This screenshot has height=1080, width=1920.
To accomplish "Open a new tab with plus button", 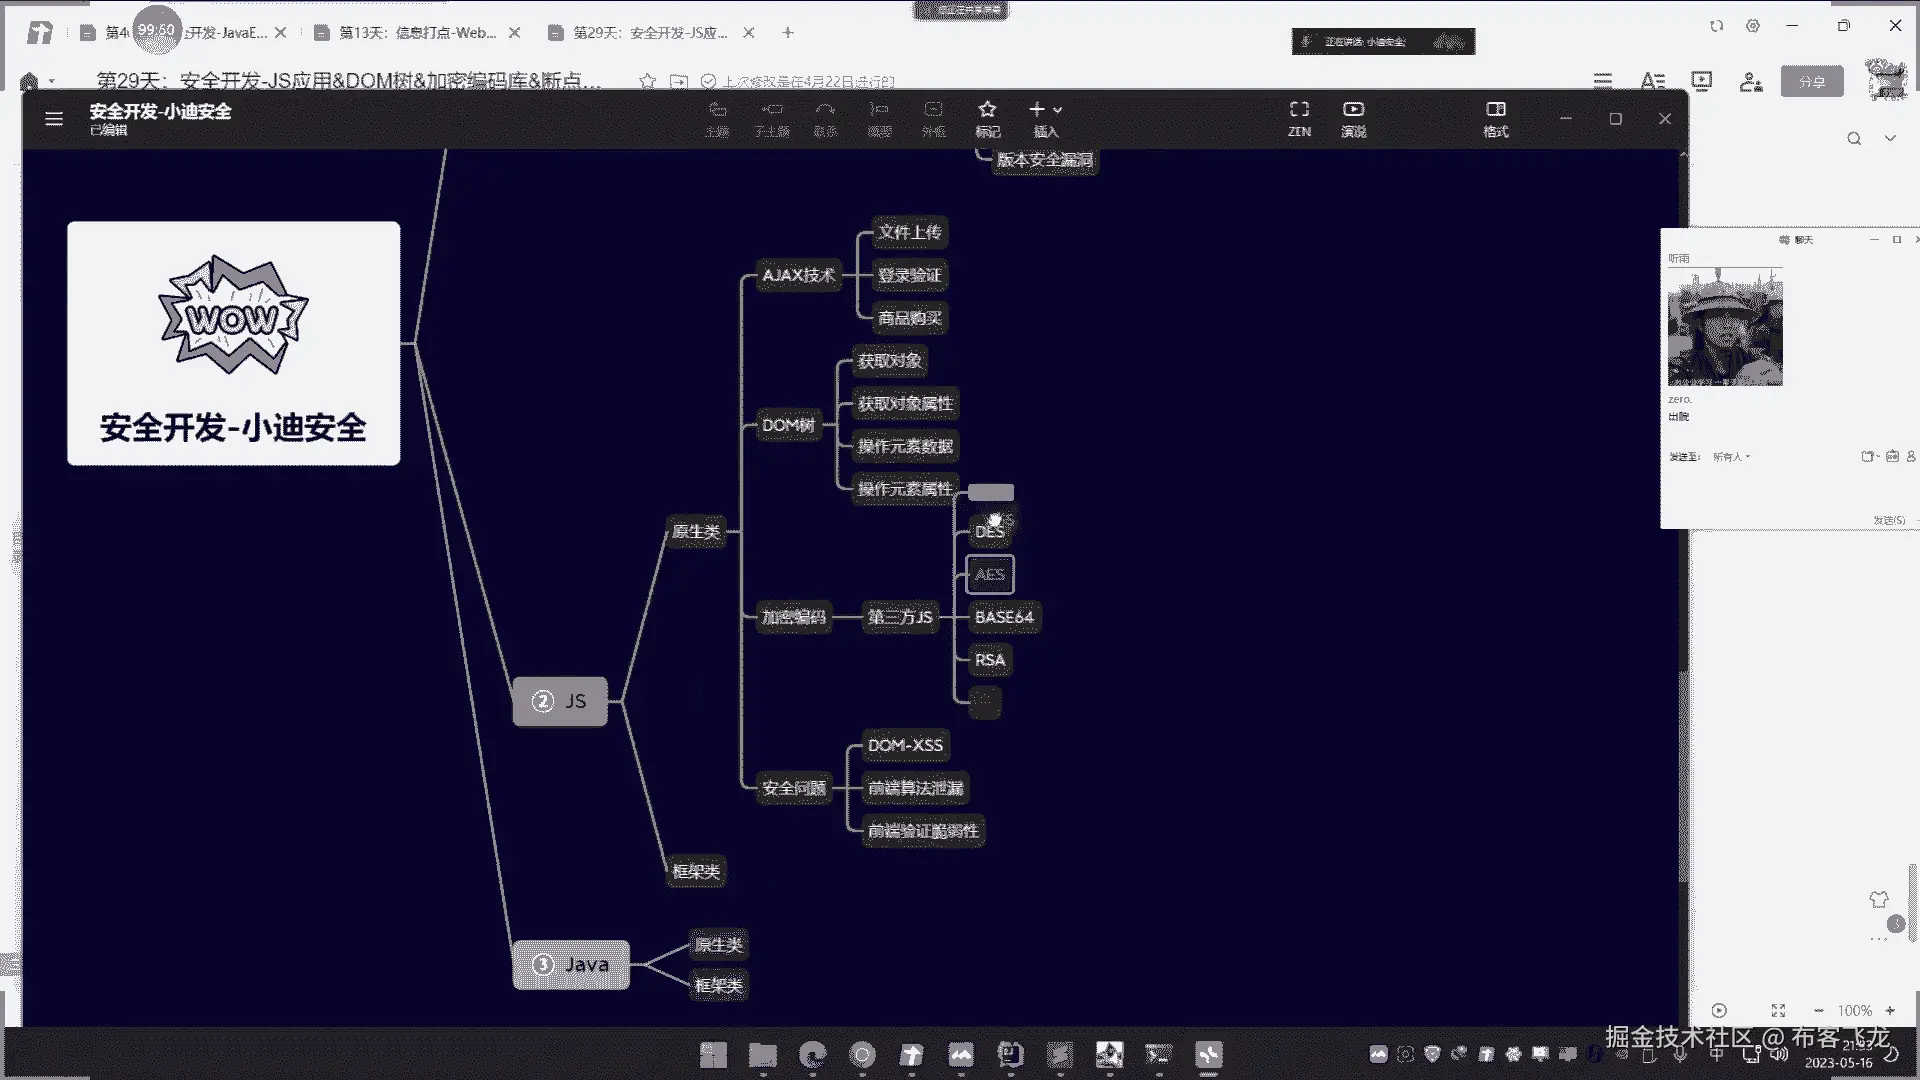I will pos(788,33).
